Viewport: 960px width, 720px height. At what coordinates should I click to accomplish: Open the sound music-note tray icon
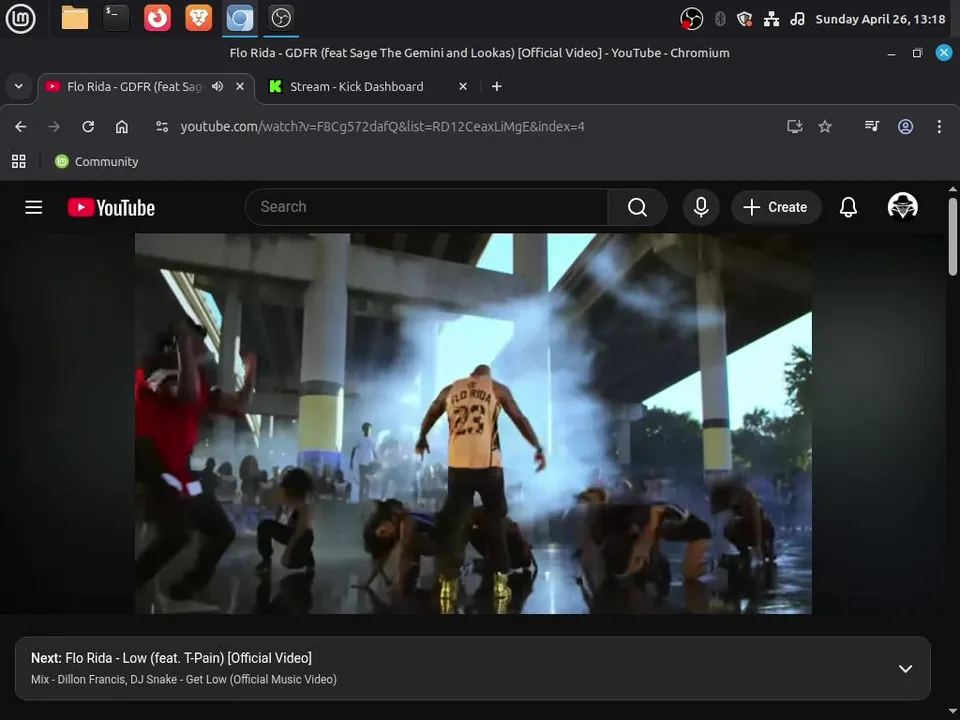coord(797,19)
